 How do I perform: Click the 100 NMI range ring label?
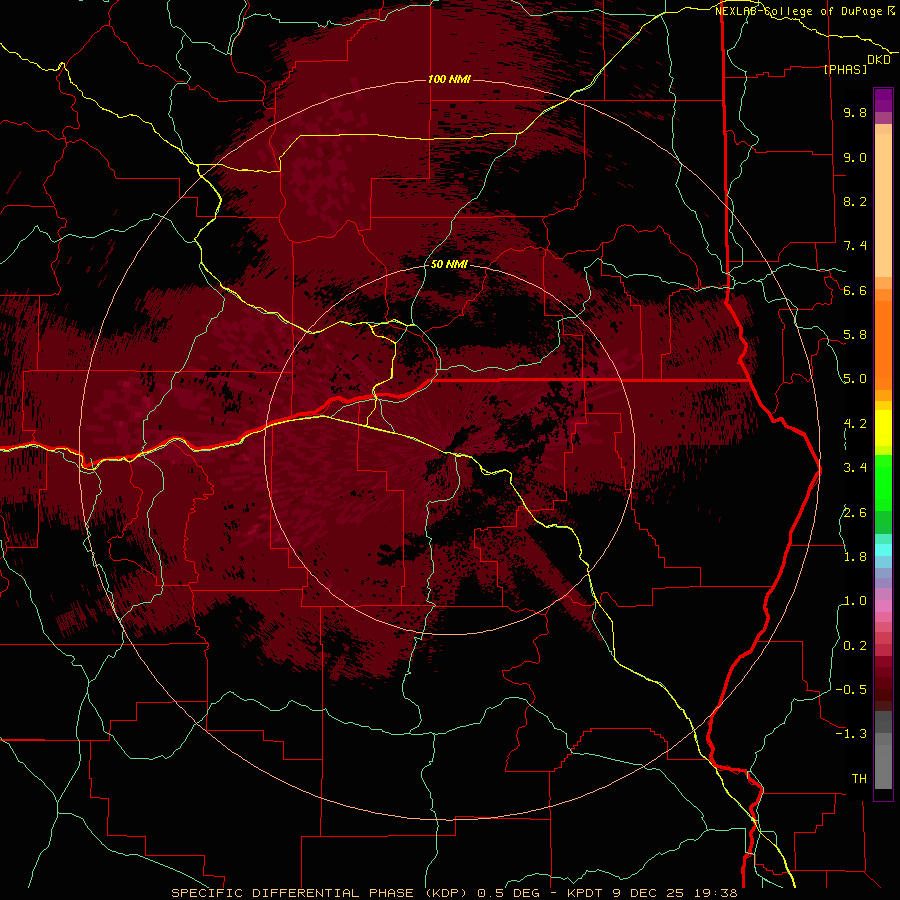[449, 79]
